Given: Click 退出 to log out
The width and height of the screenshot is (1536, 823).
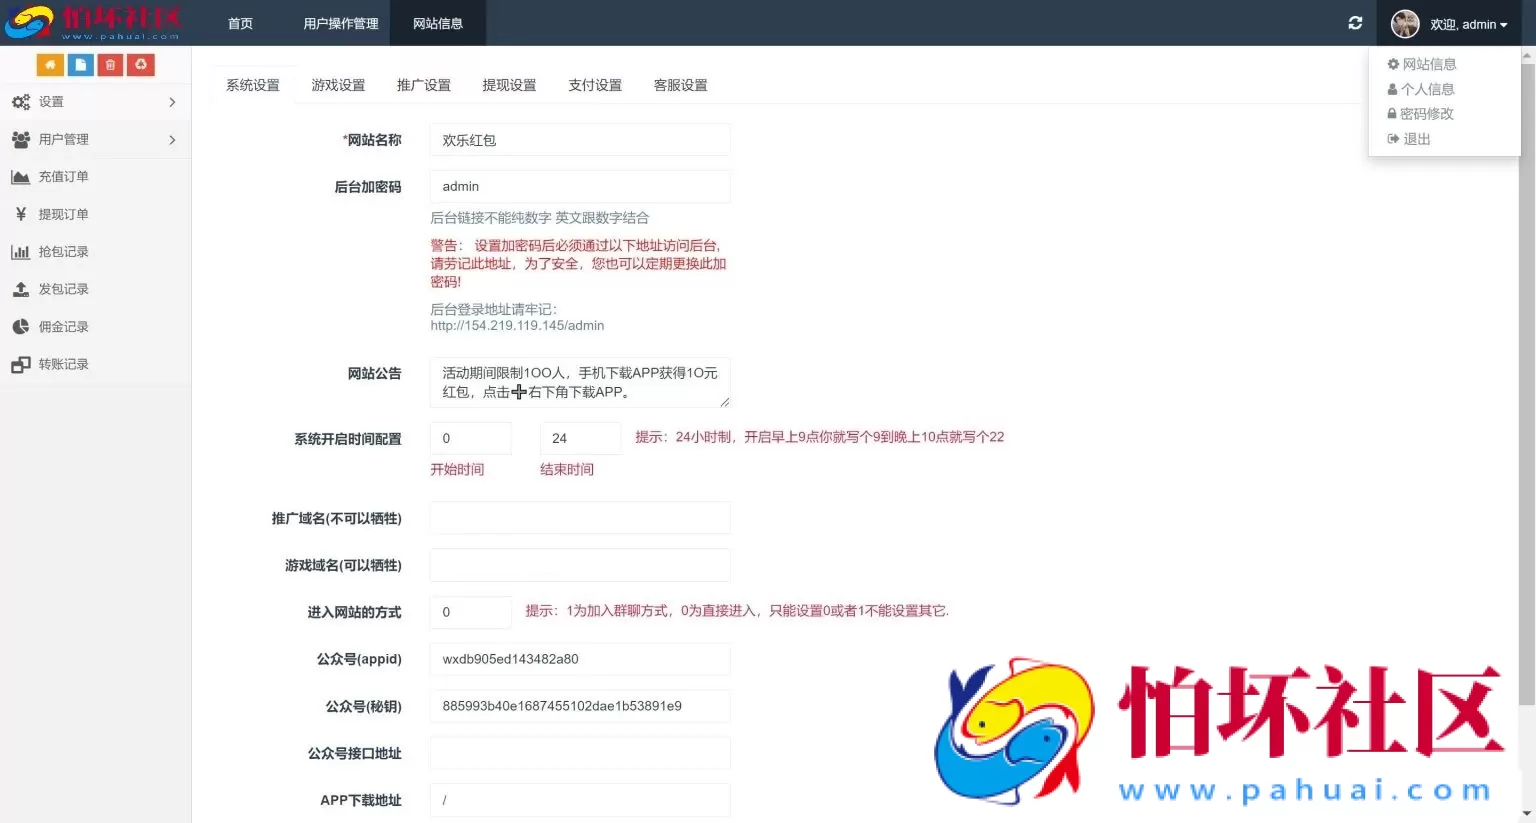Looking at the screenshot, I should pyautogui.click(x=1415, y=139).
